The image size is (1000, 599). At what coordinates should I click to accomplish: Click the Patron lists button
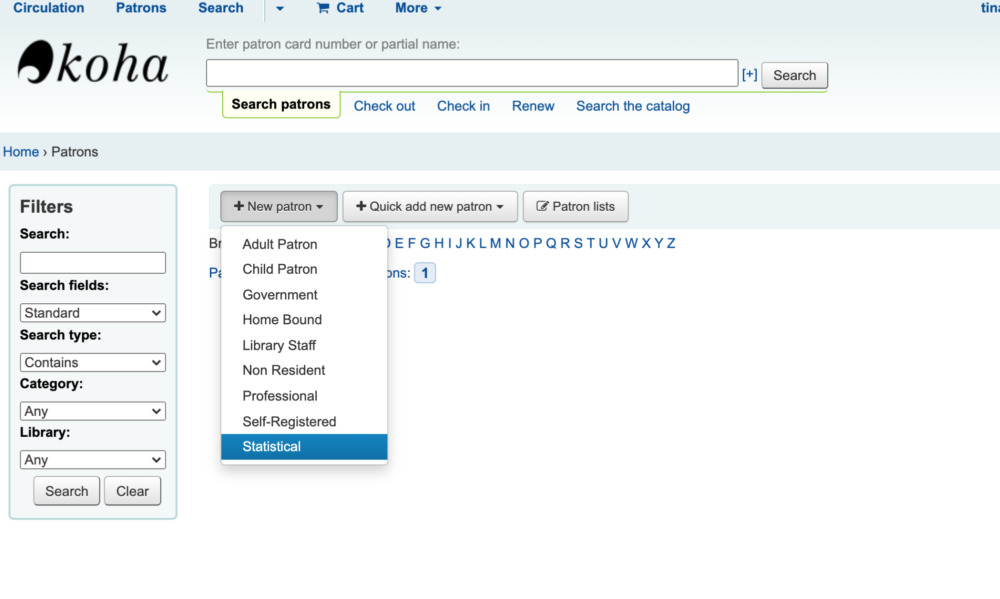click(x=575, y=207)
